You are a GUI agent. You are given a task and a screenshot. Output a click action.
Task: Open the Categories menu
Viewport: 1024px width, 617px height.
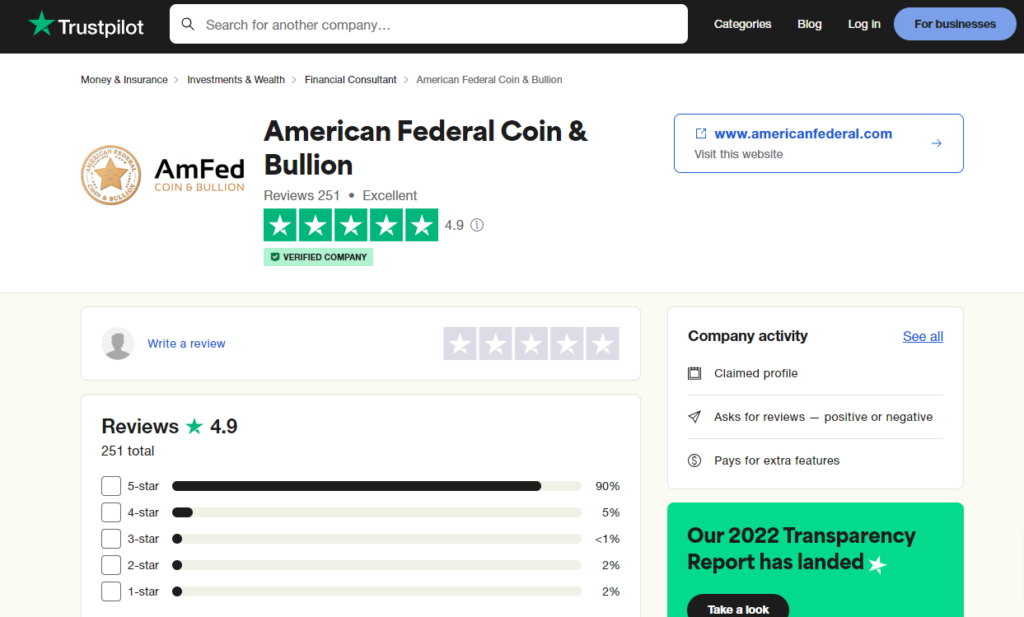tap(743, 24)
